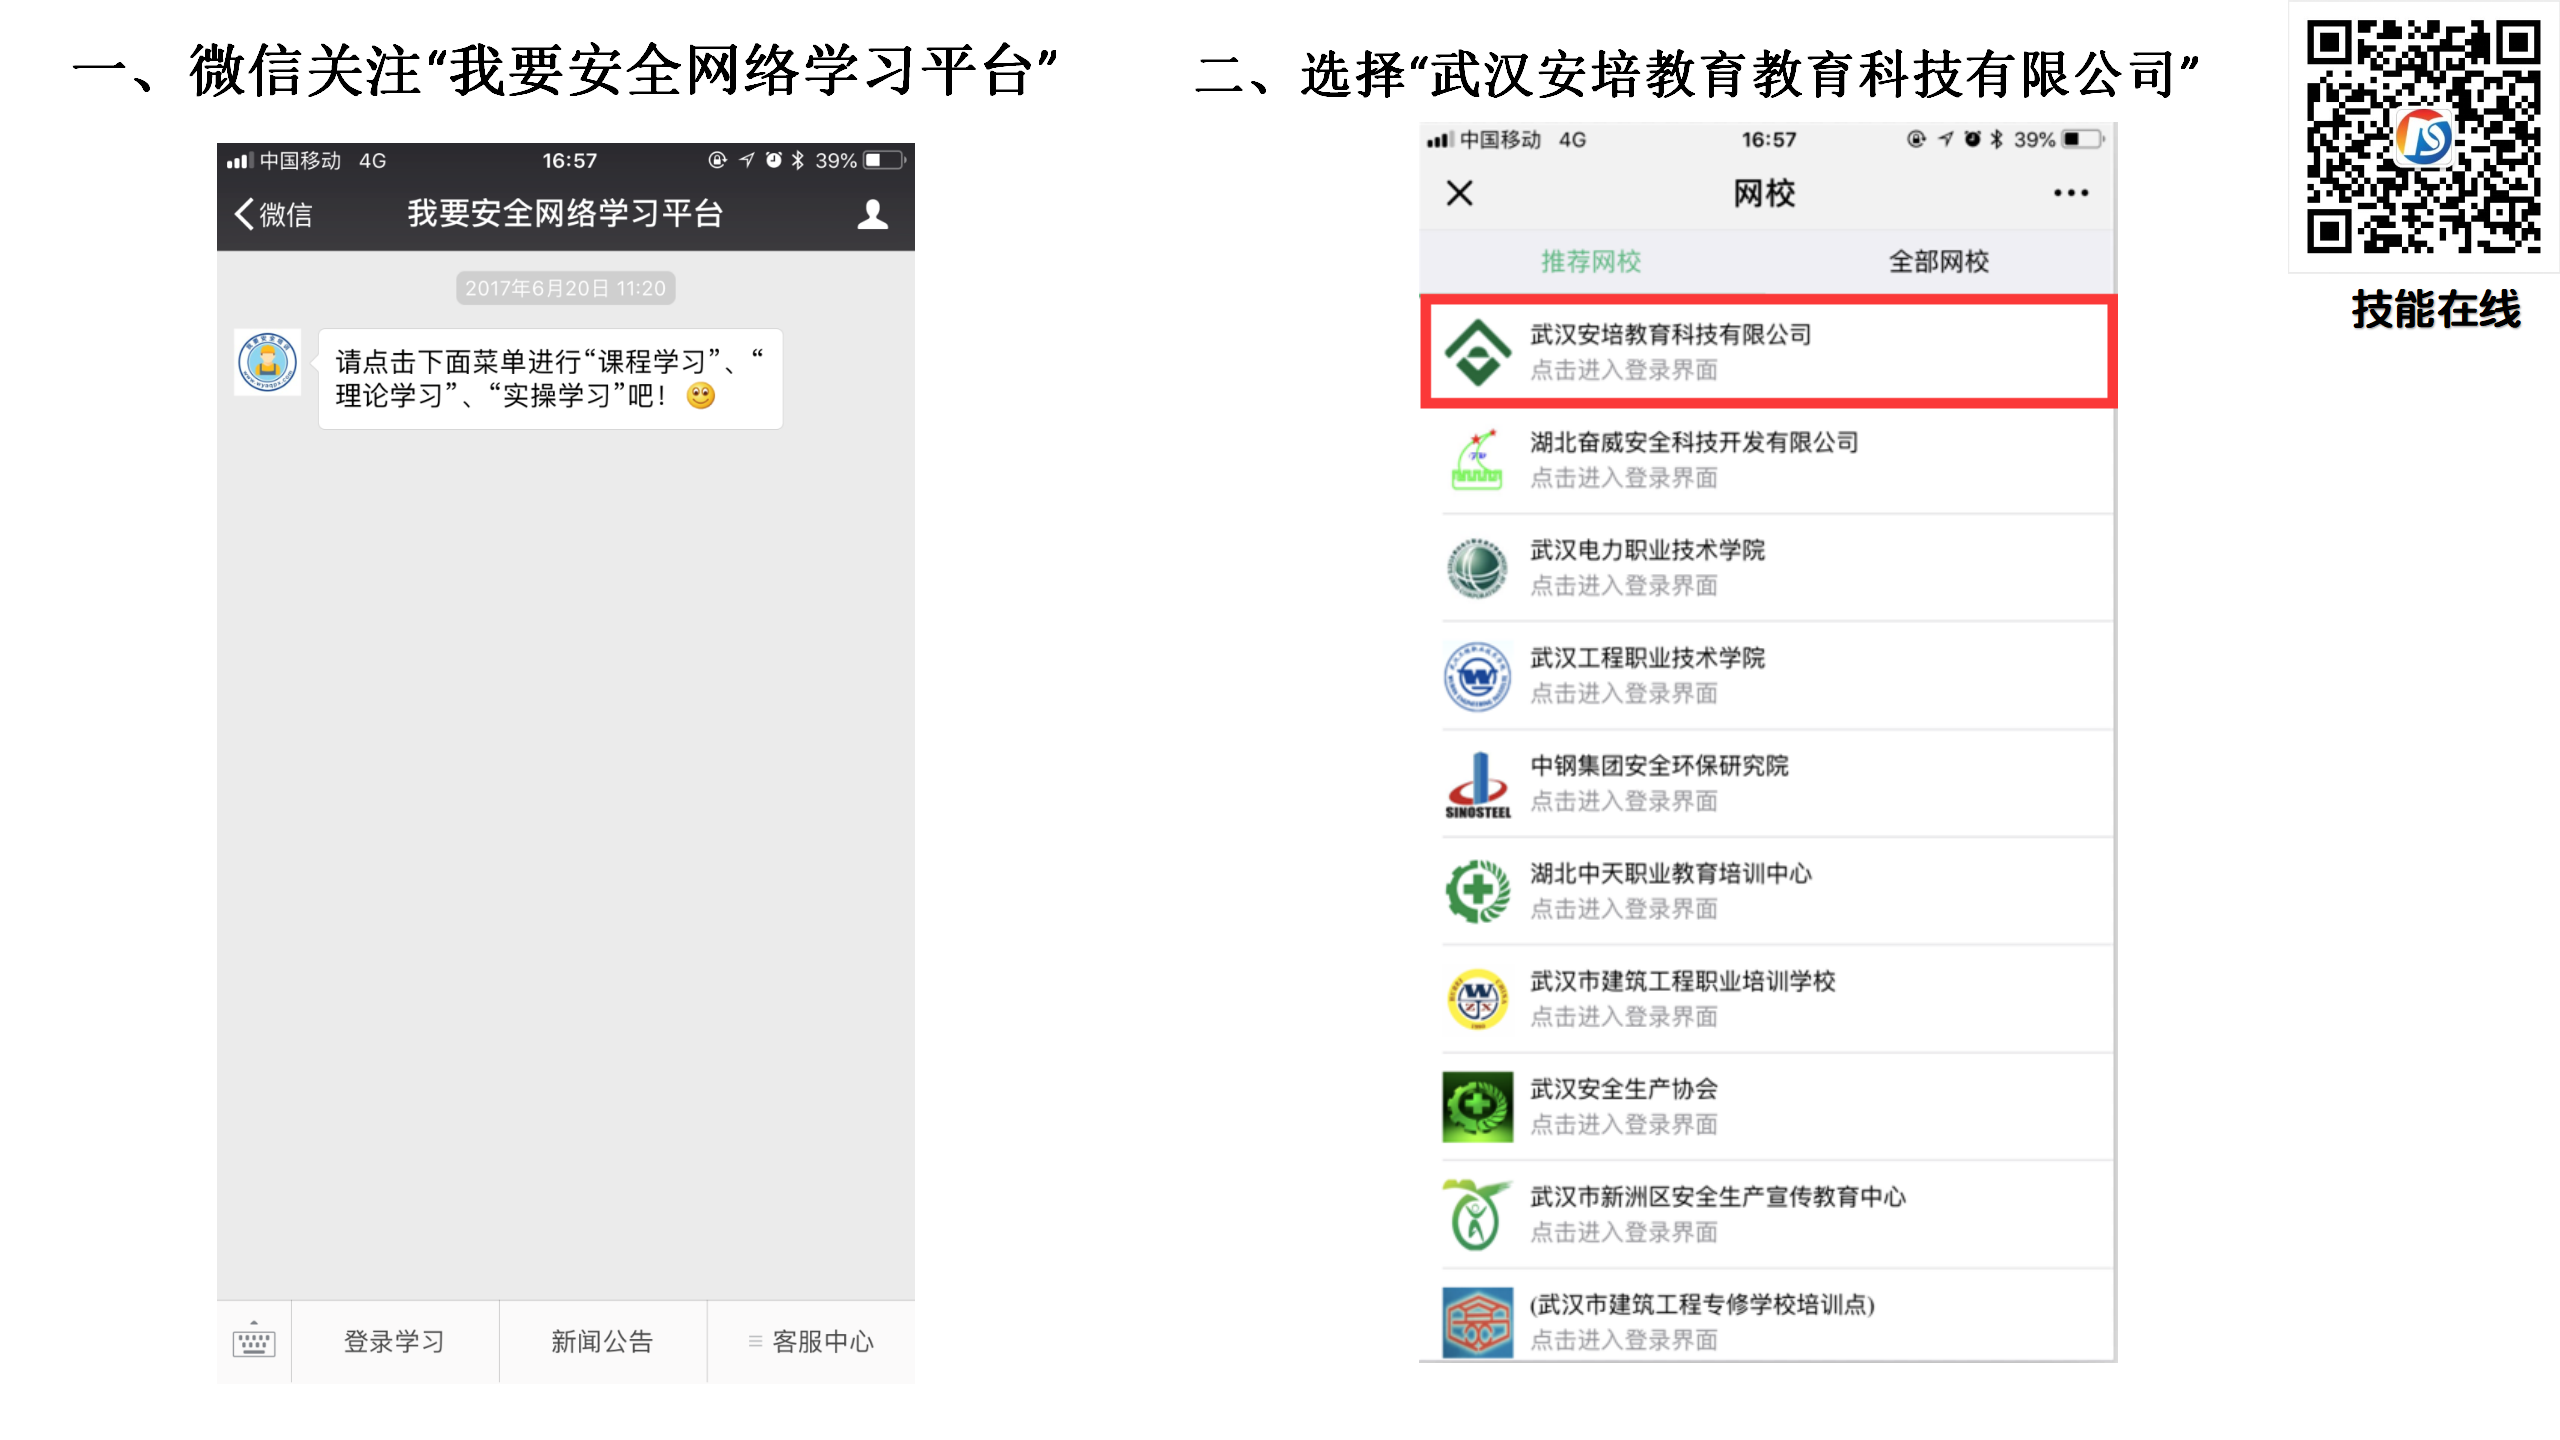Click the globe logo of 武汉电力职业技术学院
This screenshot has height=1440, width=2560.
click(1477, 568)
